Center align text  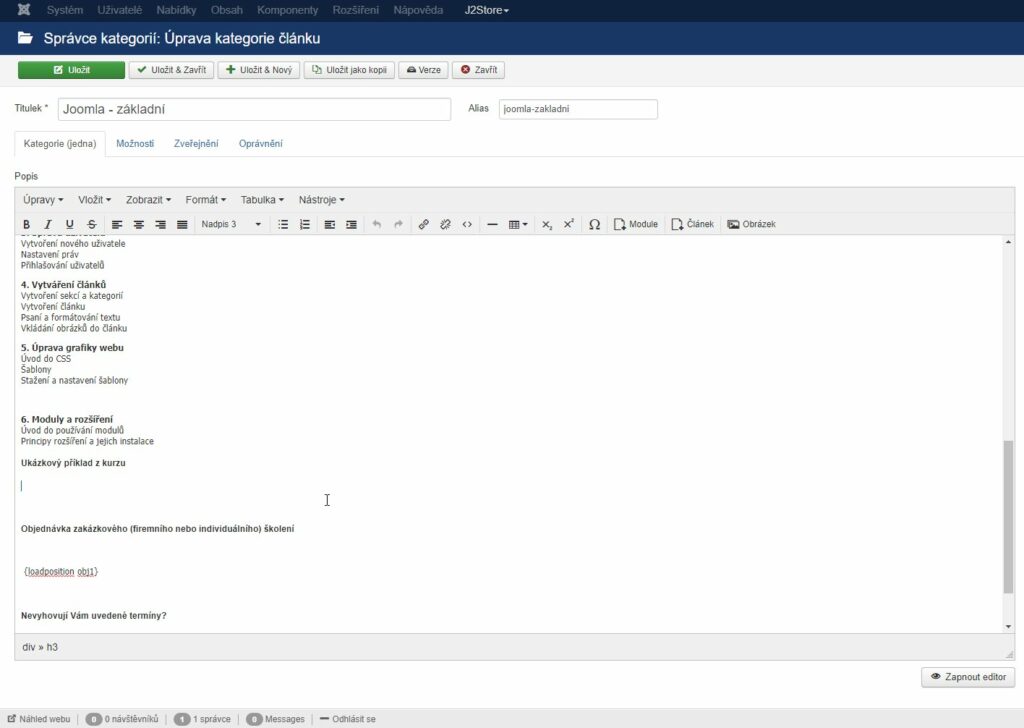pyautogui.click(x=138, y=224)
